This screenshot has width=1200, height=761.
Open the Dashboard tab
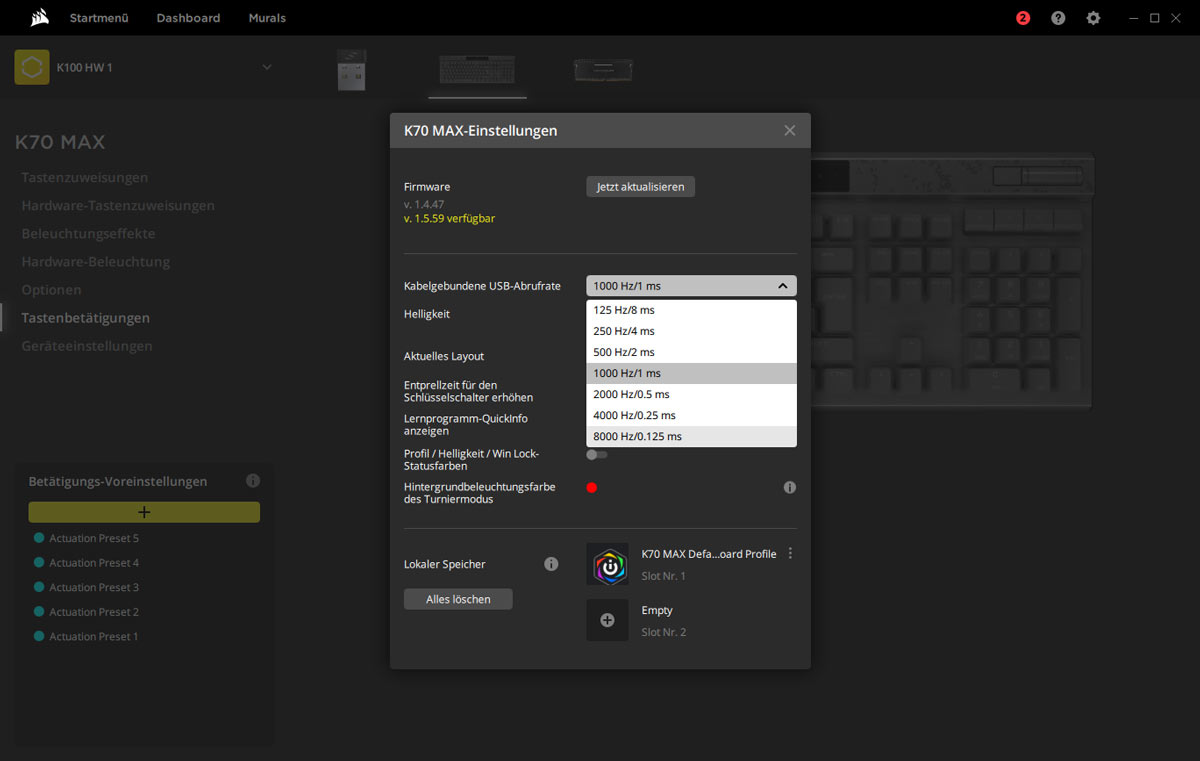point(188,18)
